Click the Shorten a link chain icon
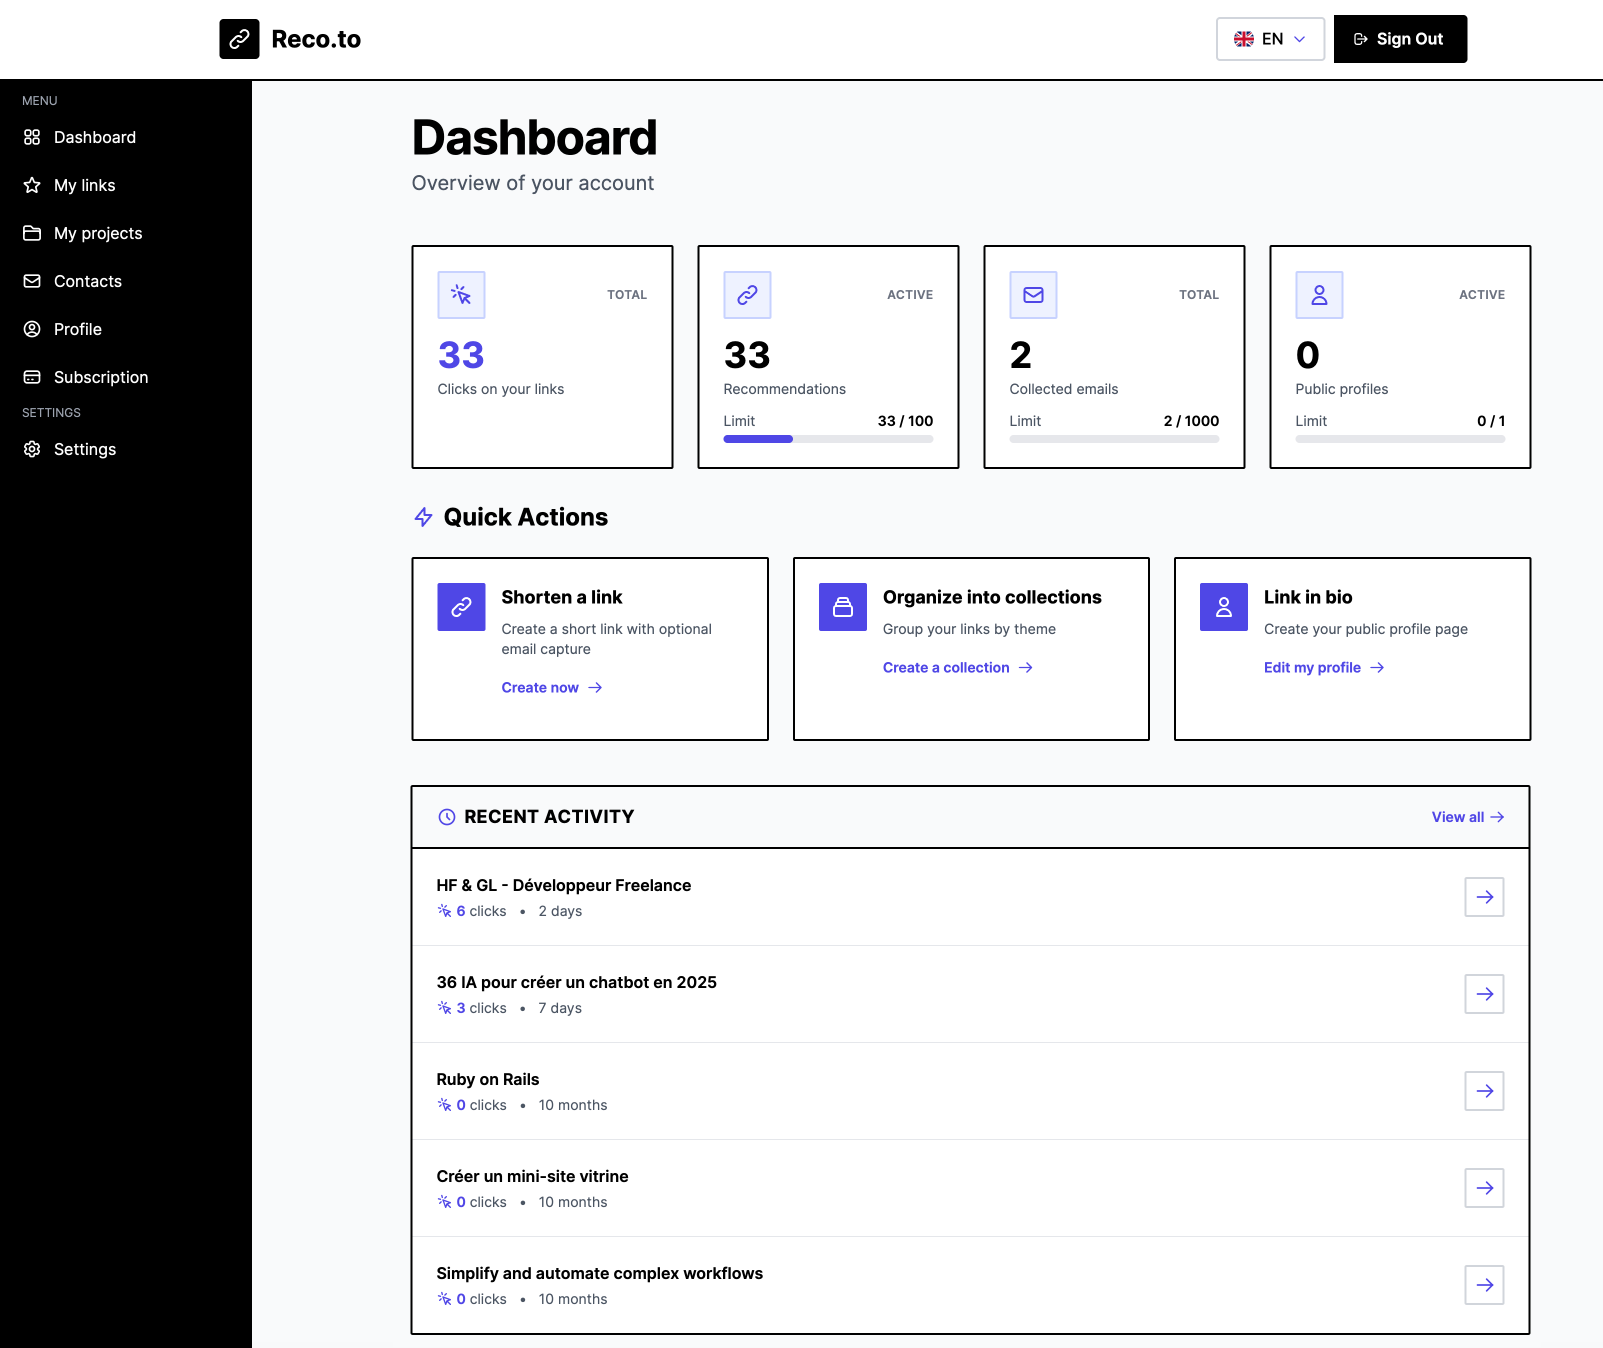This screenshot has width=1603, height=1348. tap(461, 607)
